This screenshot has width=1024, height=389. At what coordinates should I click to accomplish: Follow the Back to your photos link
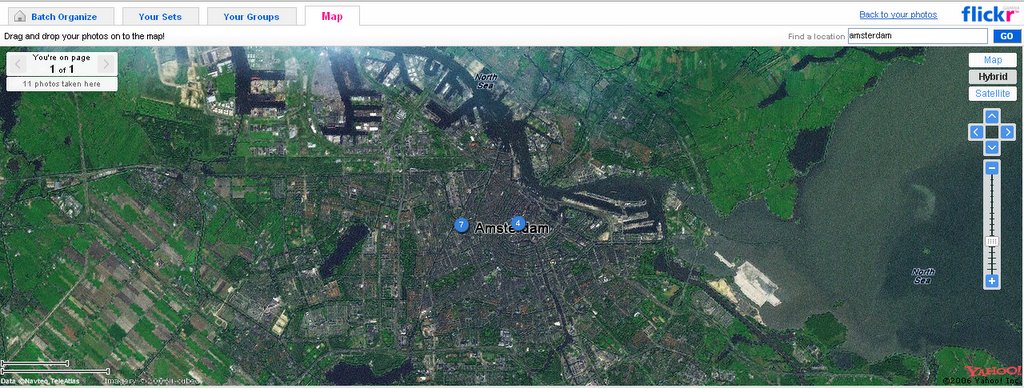tap(898, 14)
